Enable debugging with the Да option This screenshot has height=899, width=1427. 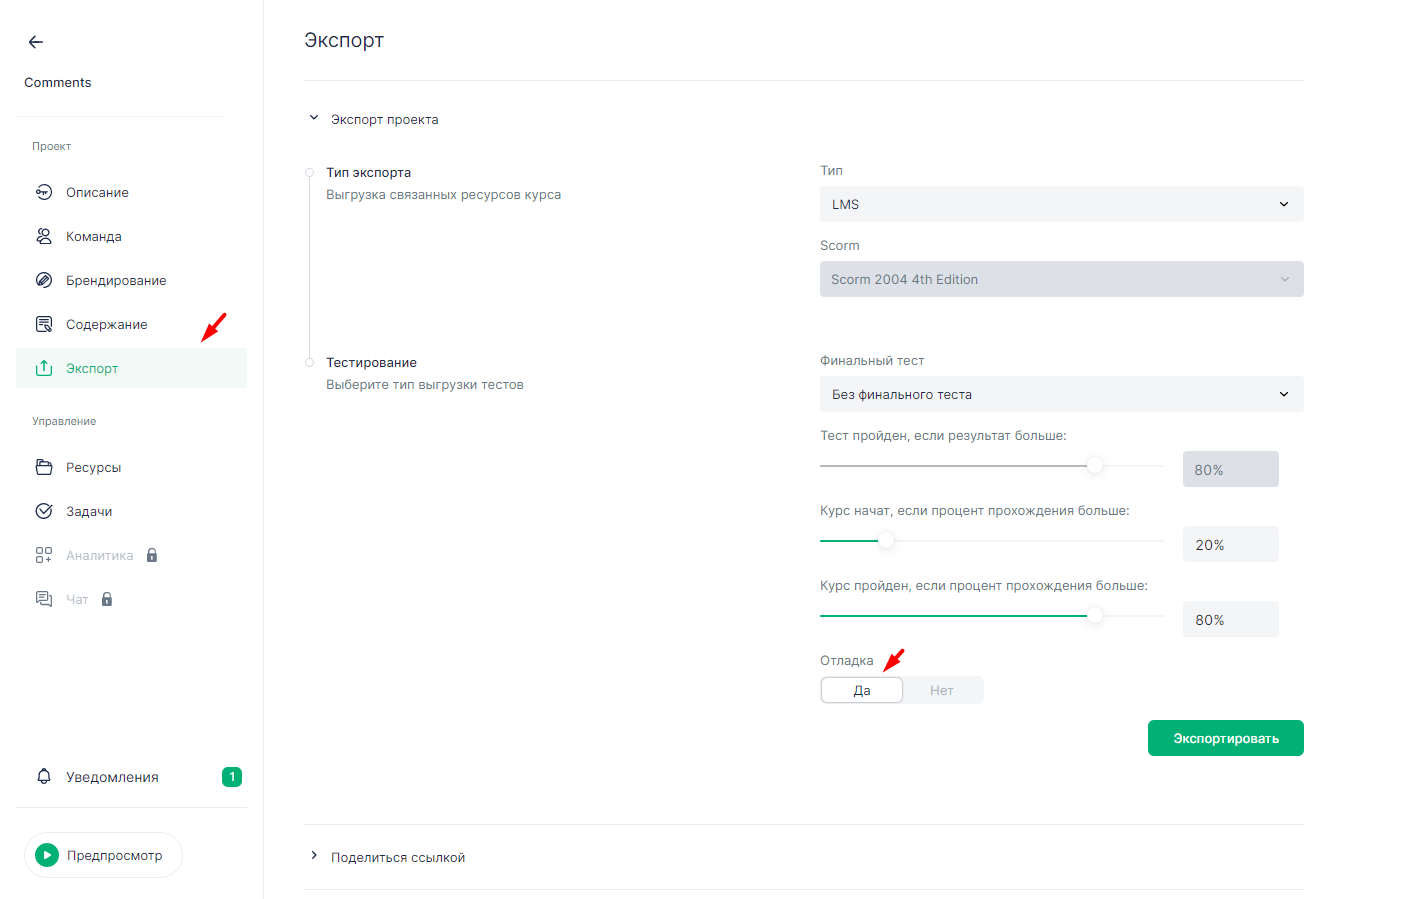[x=862, y=690]
